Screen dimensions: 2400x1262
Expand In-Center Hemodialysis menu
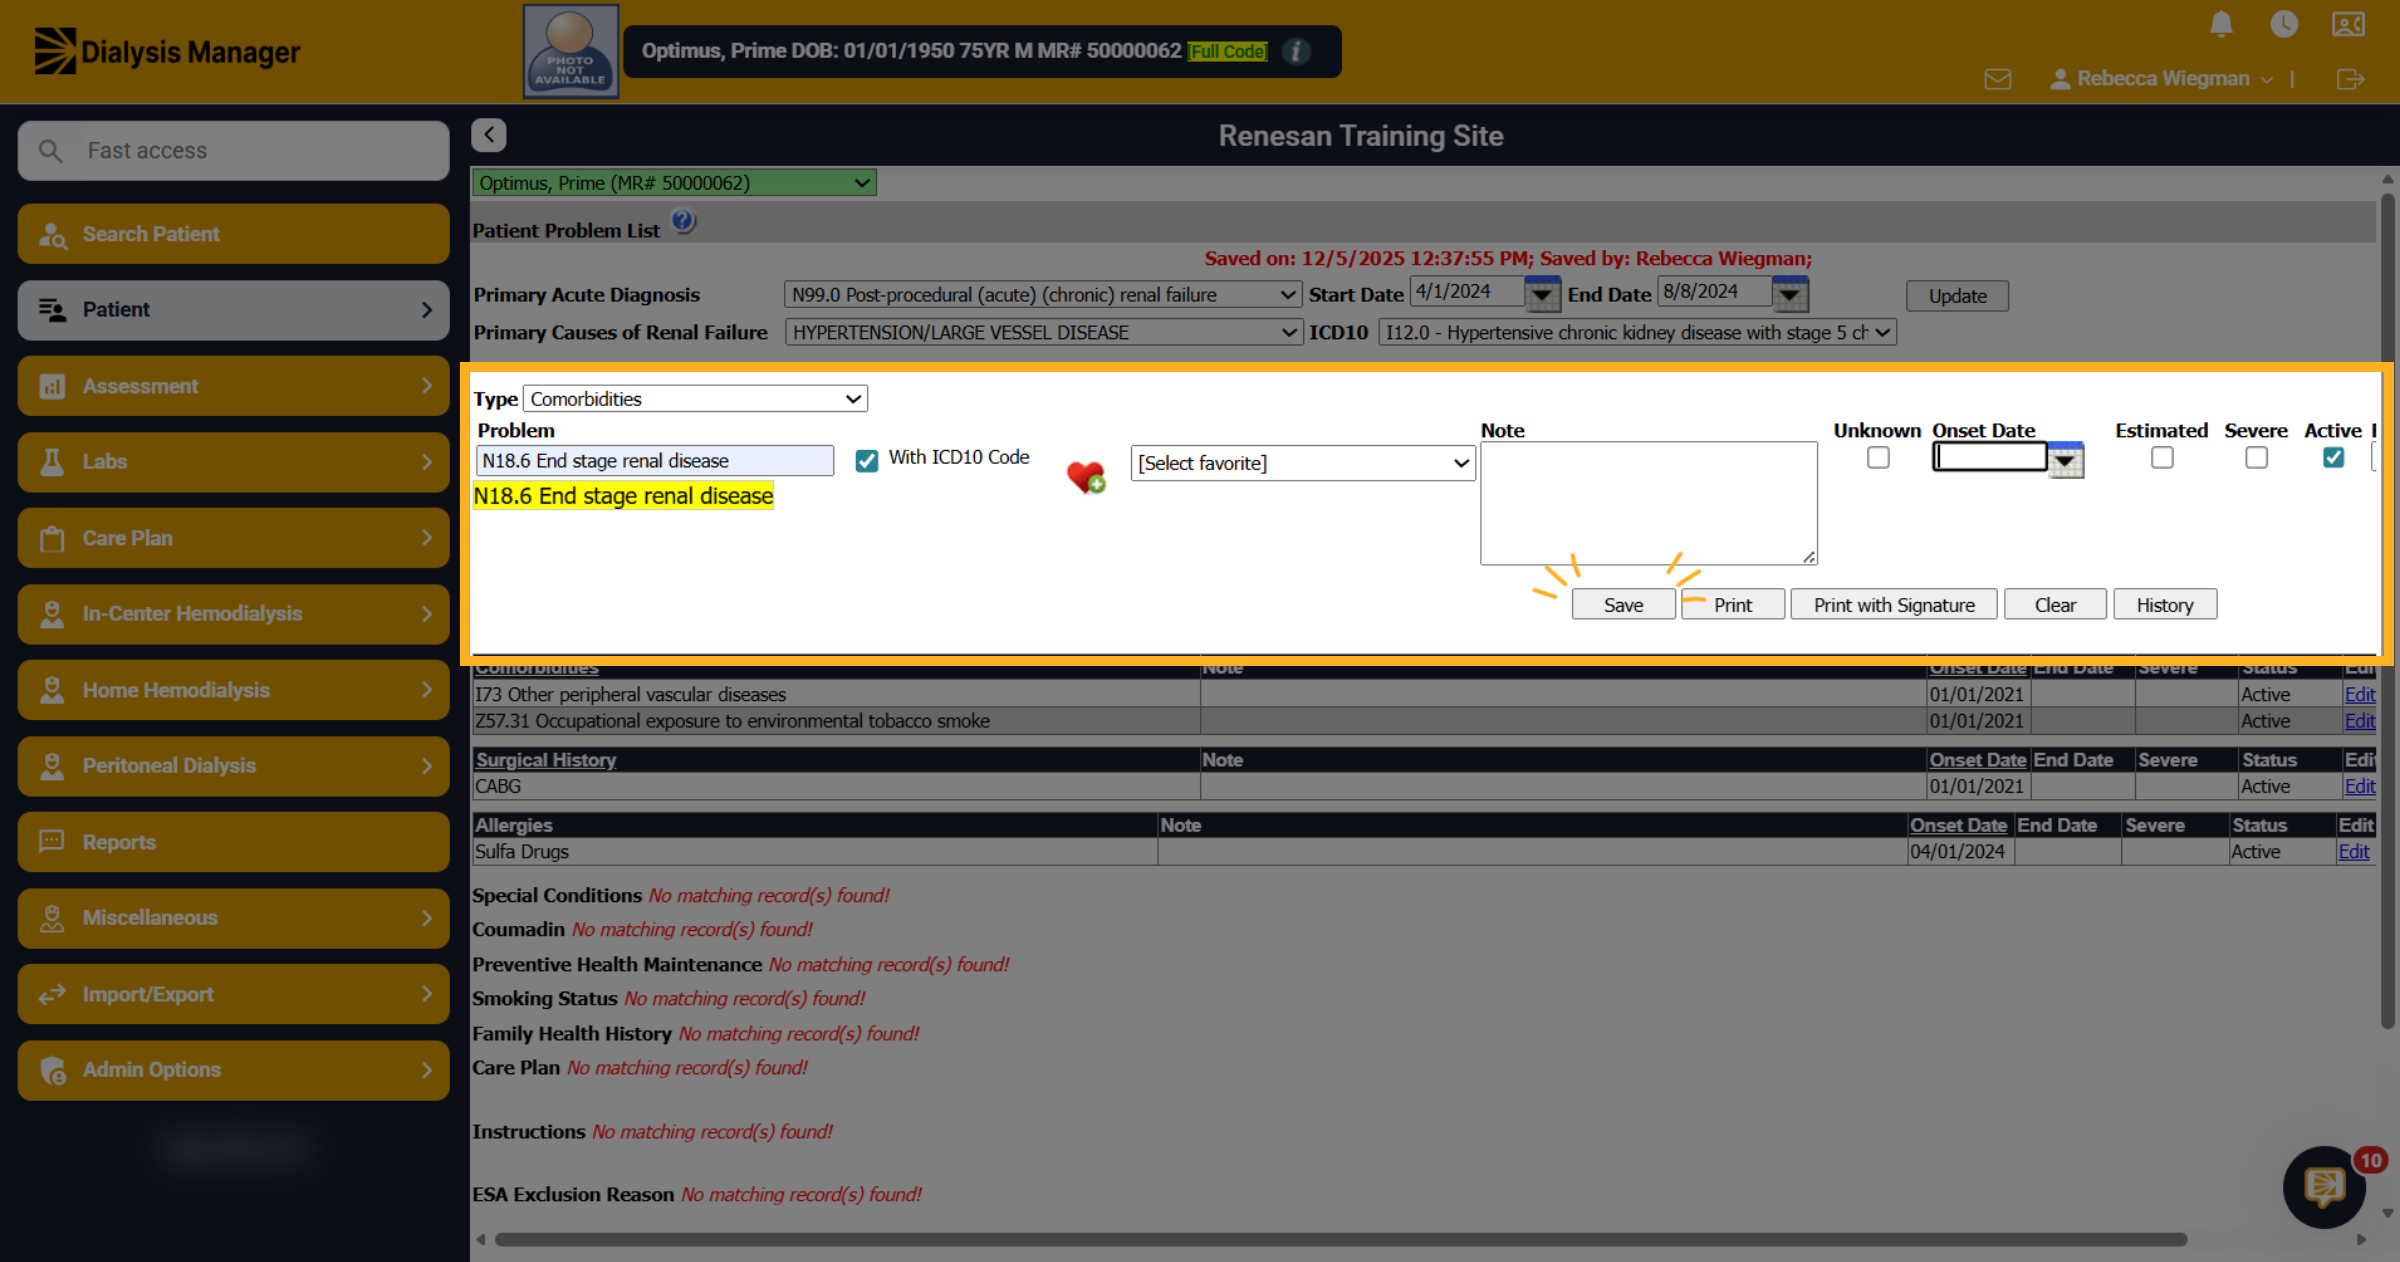click(x=233, y=614)
